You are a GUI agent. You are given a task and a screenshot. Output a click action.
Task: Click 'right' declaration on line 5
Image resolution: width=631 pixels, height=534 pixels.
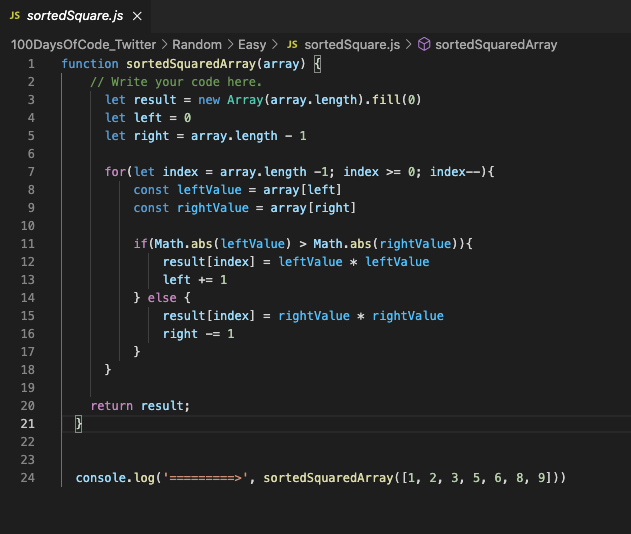[x=151, y=136]
